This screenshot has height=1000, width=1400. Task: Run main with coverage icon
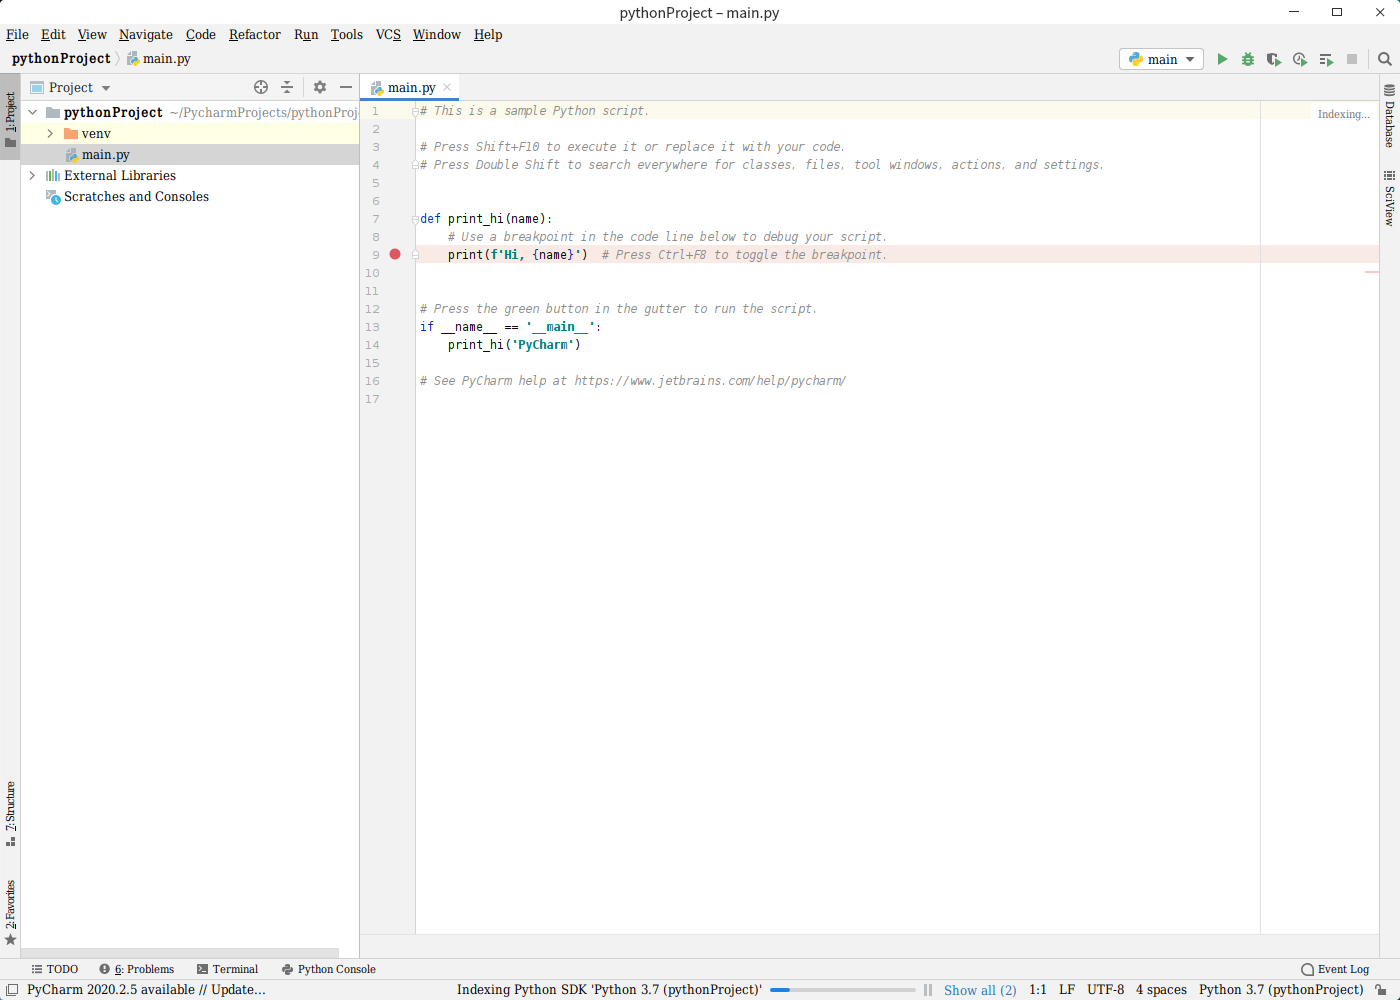tap(1274, 59)
